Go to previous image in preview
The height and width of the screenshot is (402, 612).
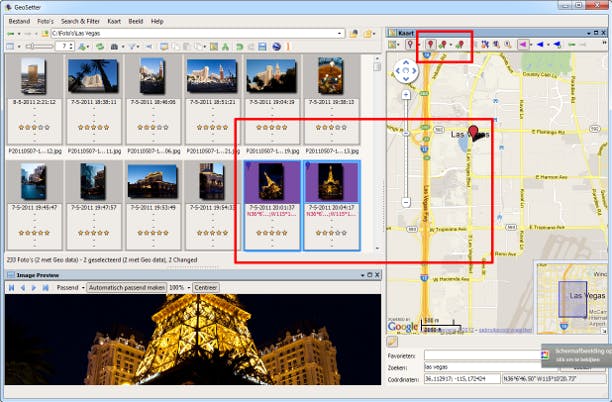coord(23,288)
